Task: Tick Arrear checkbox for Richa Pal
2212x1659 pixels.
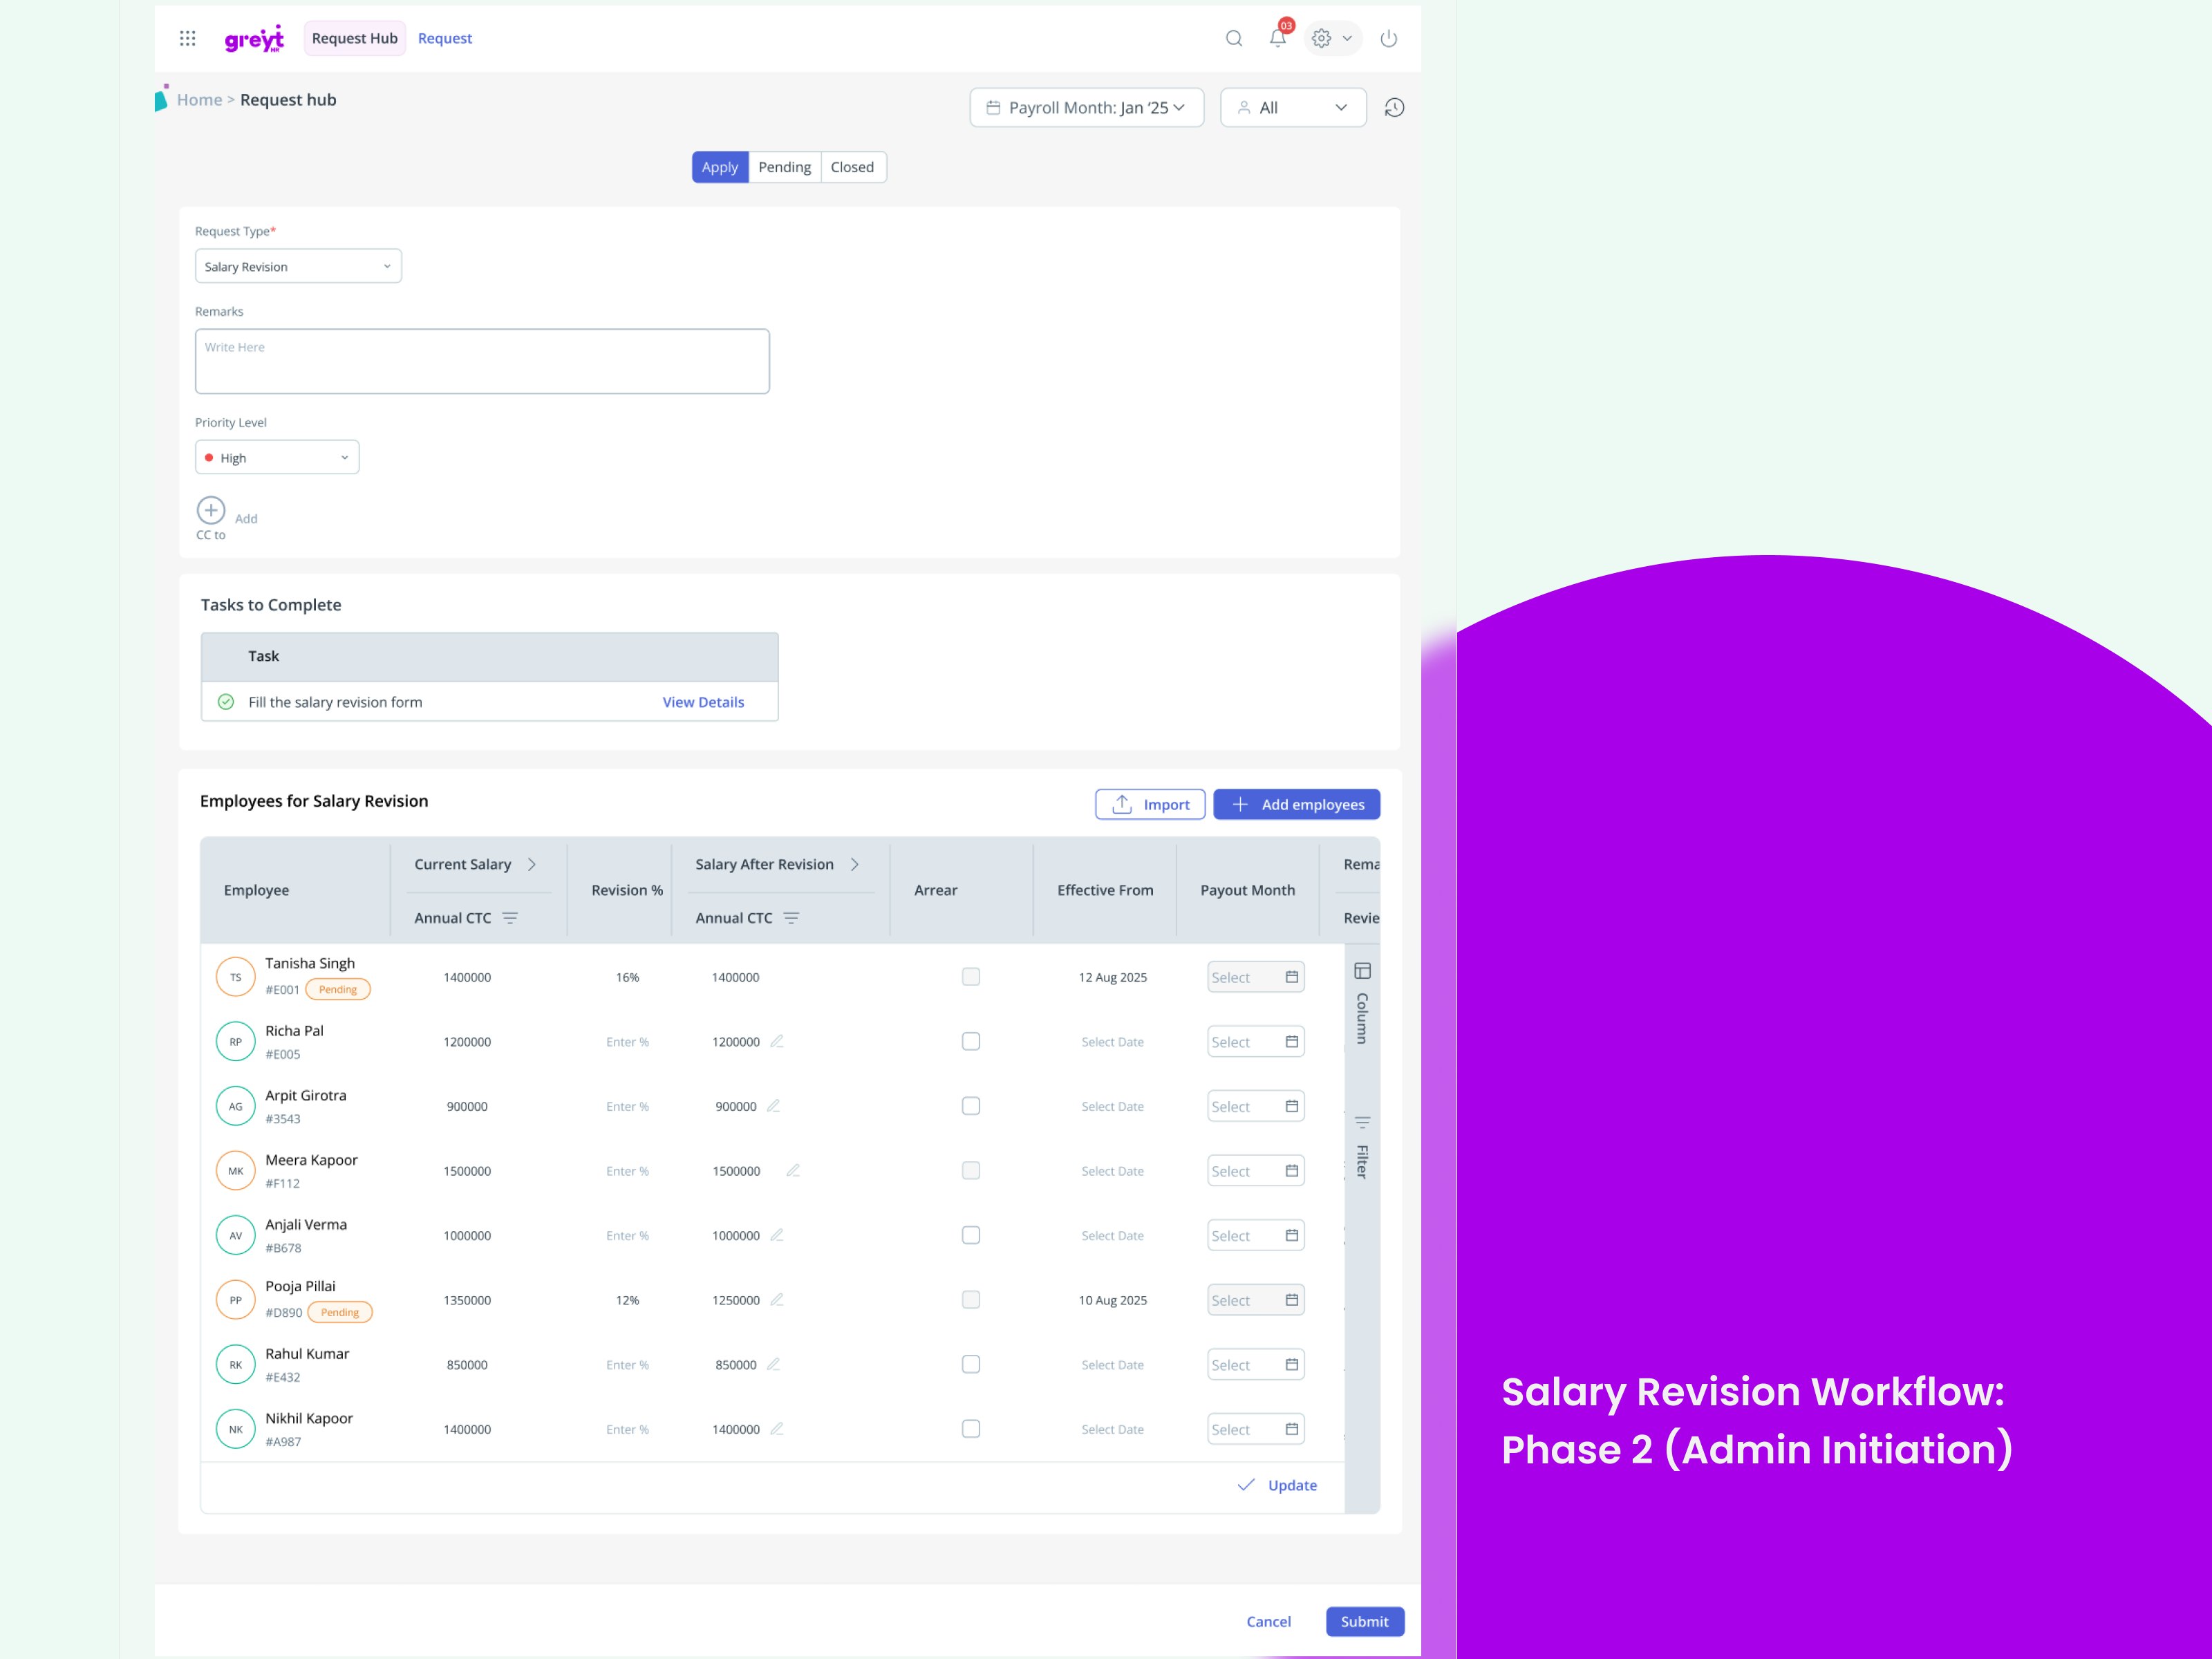Action: 970,1041
